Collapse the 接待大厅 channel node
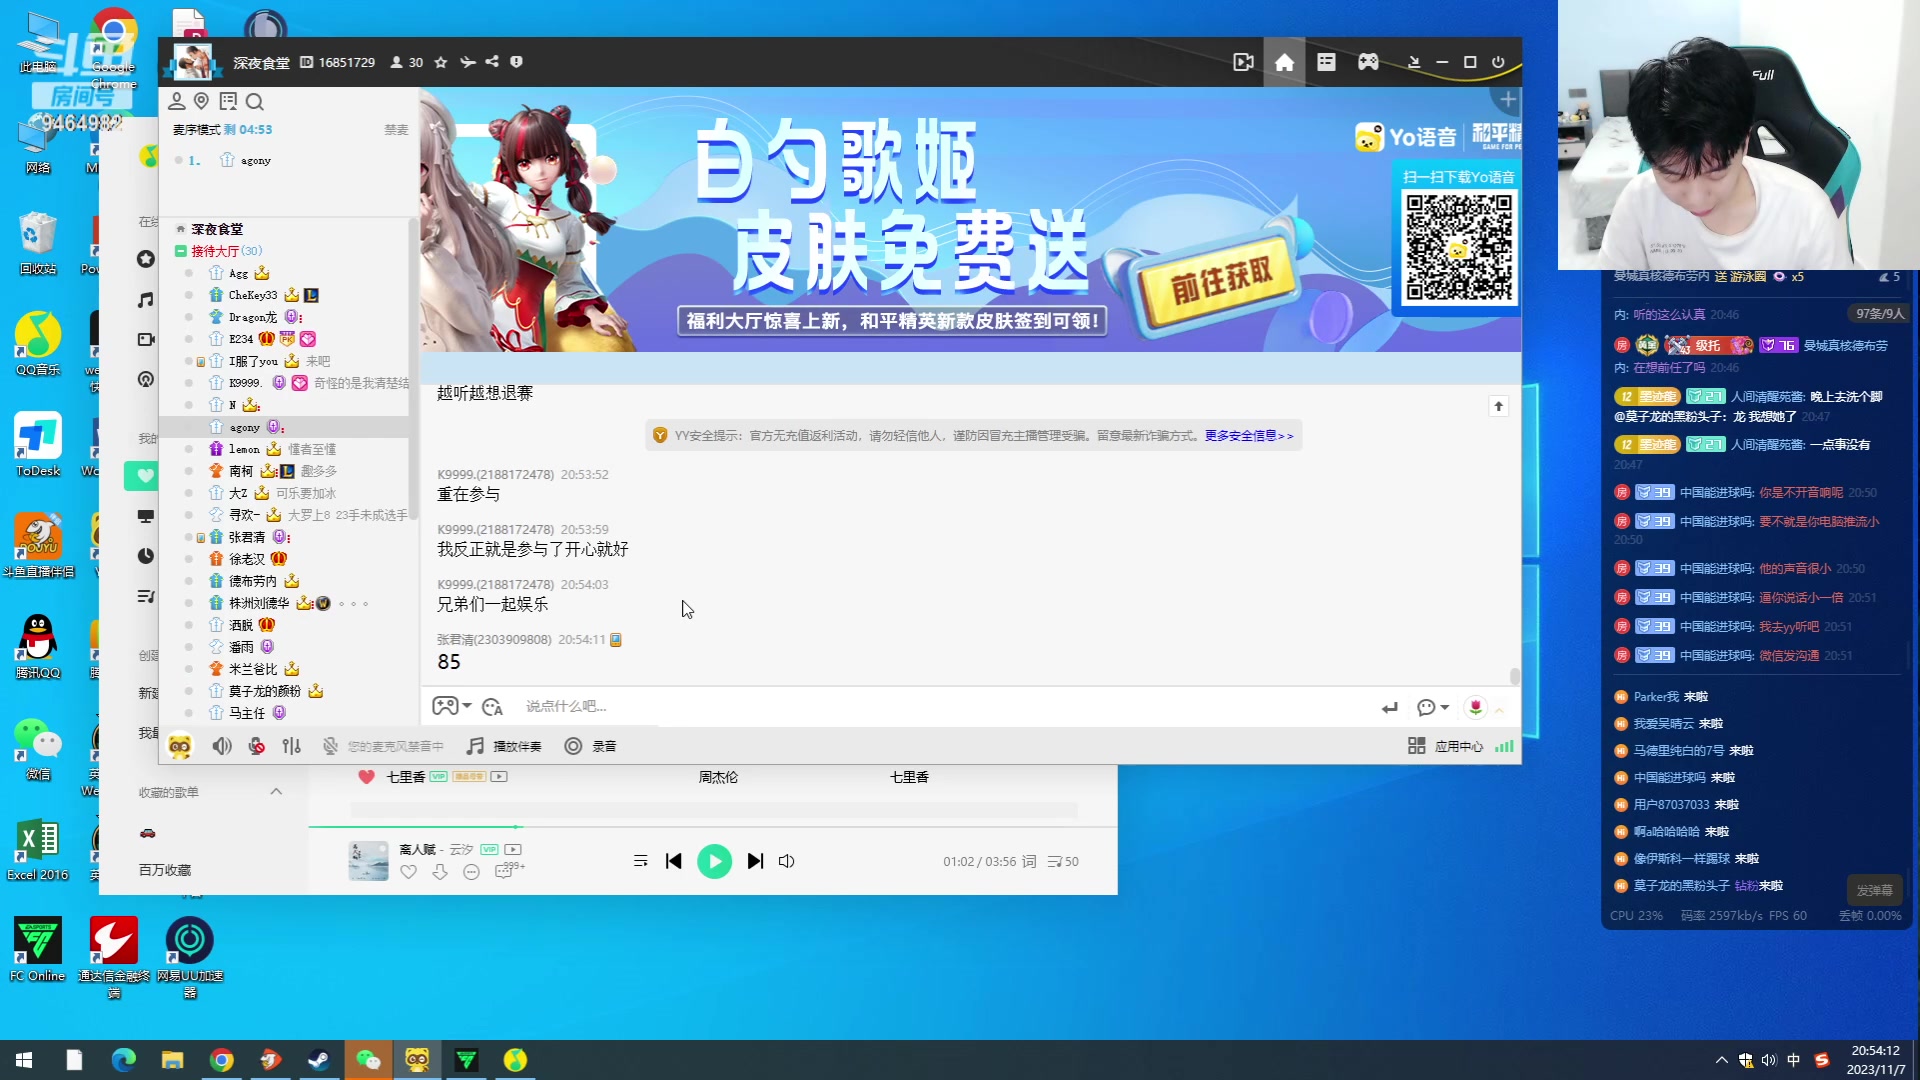Viewport: 1920px width, 1080px height. pos(181,251)
